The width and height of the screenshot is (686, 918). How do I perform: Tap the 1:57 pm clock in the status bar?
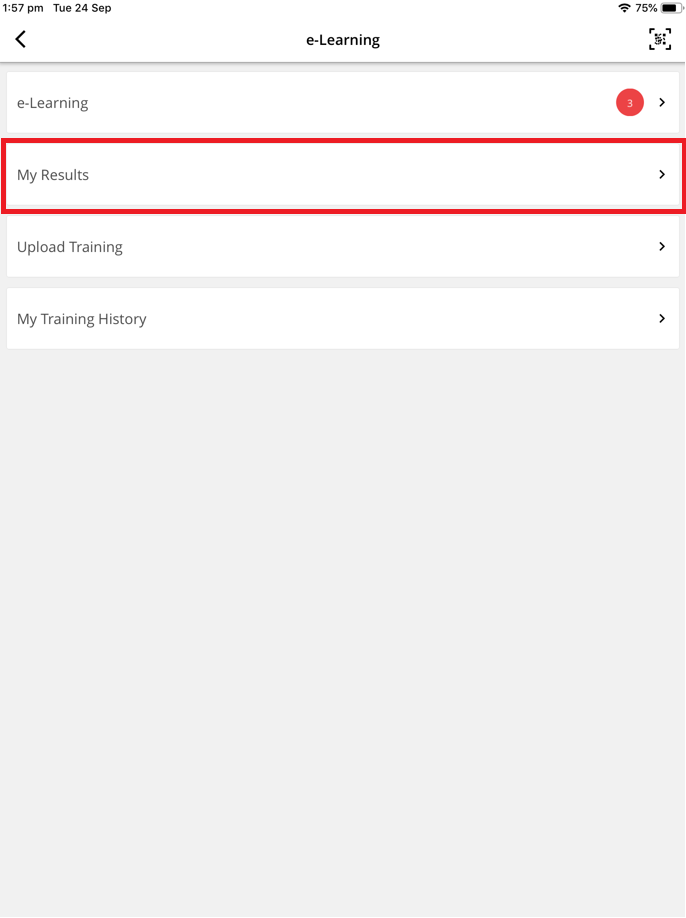[22, 8]
